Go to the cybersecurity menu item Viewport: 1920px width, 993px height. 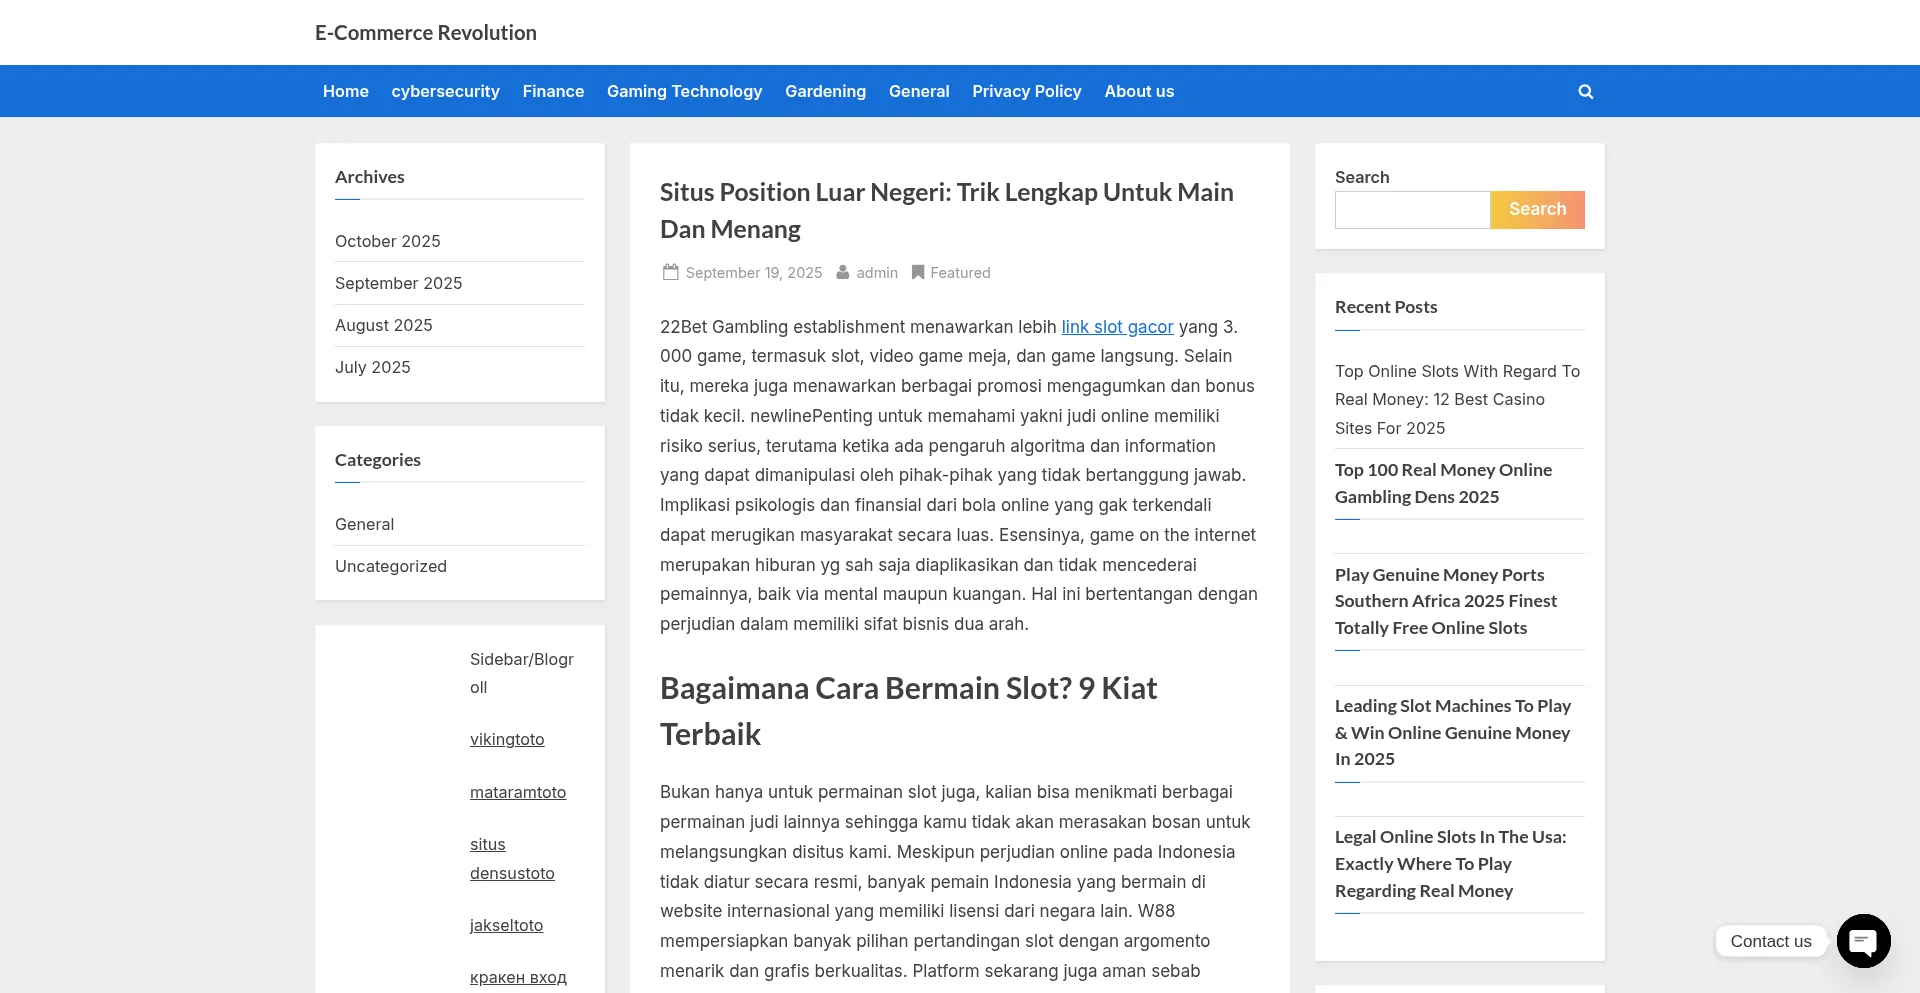(445, 91)
